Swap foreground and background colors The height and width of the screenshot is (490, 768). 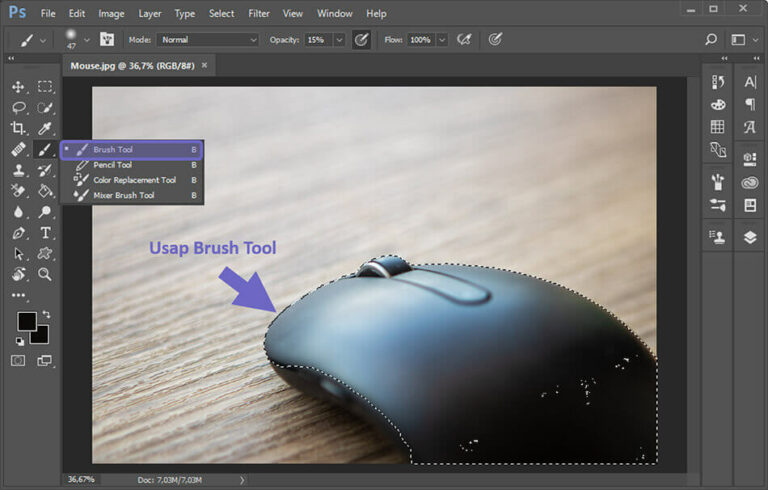[x=46, y=314]
